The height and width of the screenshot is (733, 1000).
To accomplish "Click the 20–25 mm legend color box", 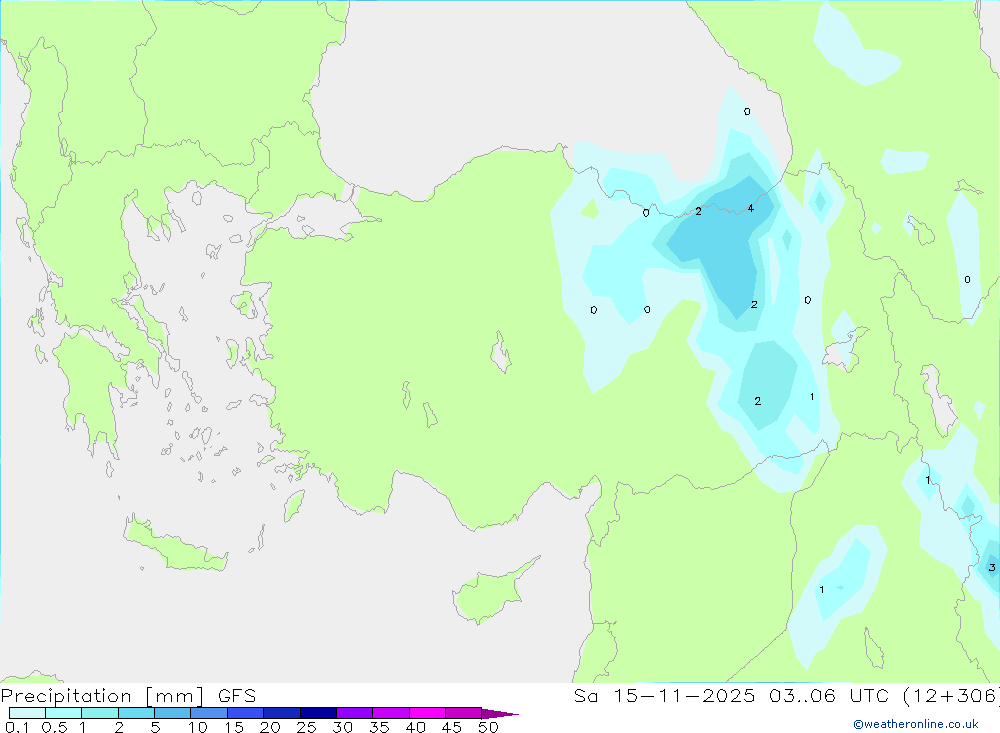I will 282,713.
